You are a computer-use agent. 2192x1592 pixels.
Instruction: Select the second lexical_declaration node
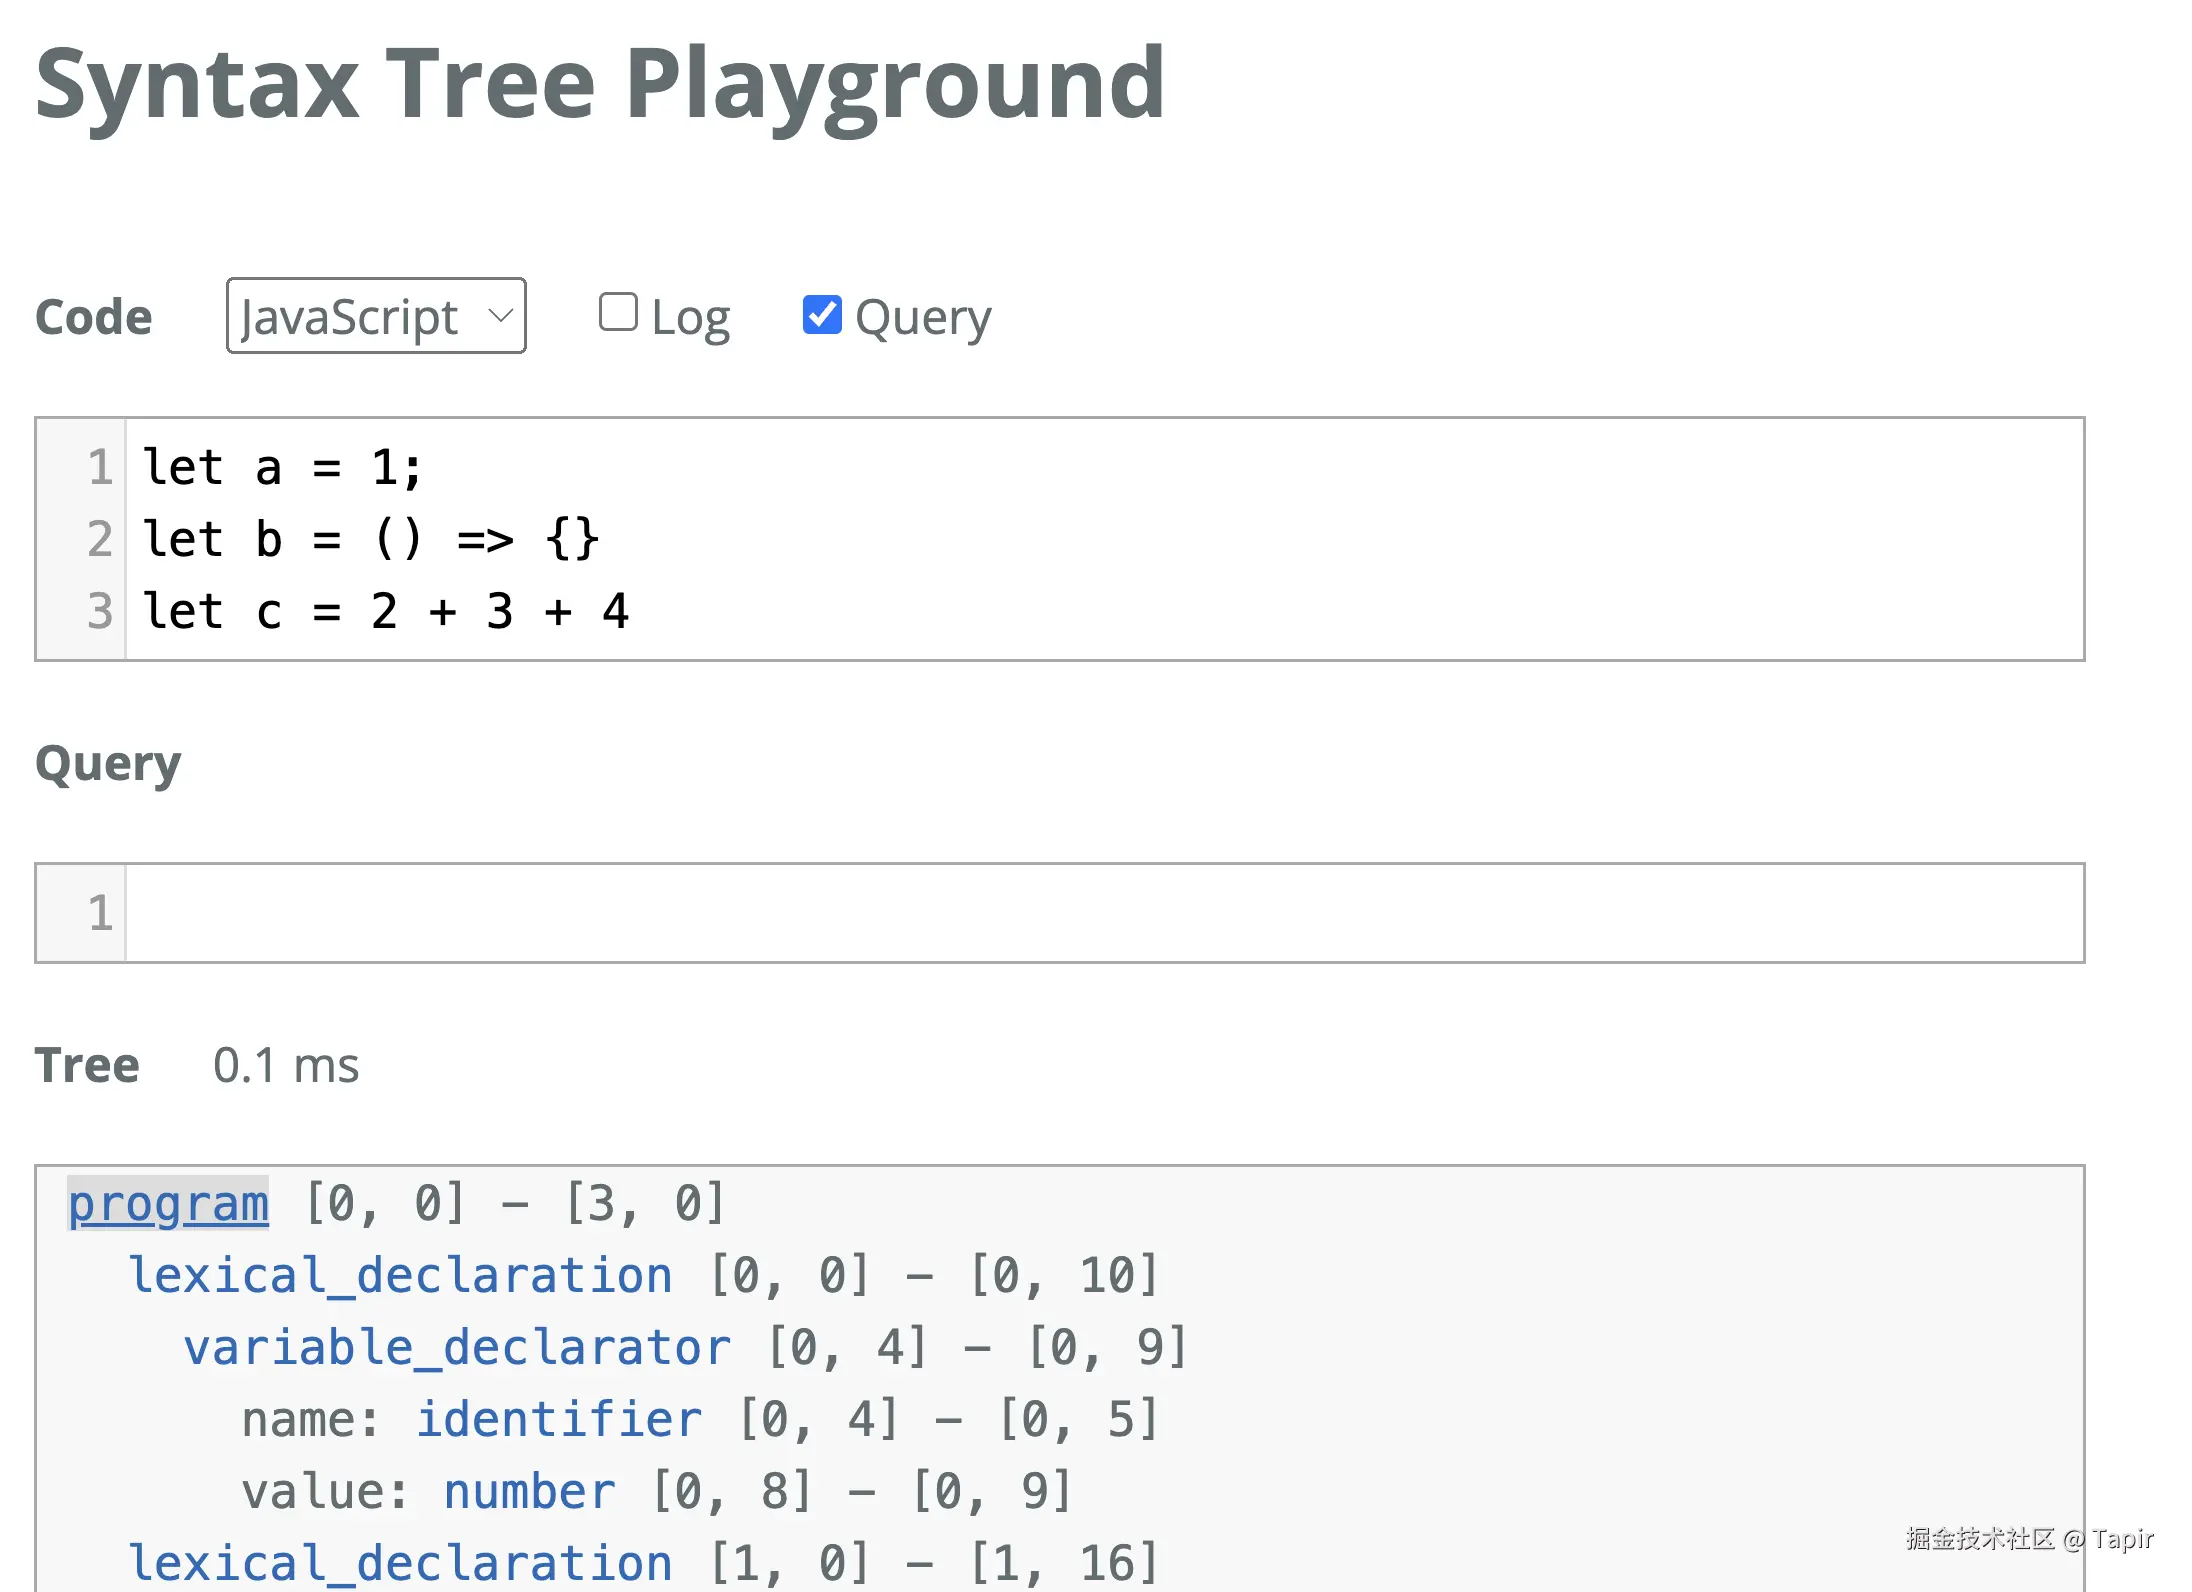[x=400, y=1563]
